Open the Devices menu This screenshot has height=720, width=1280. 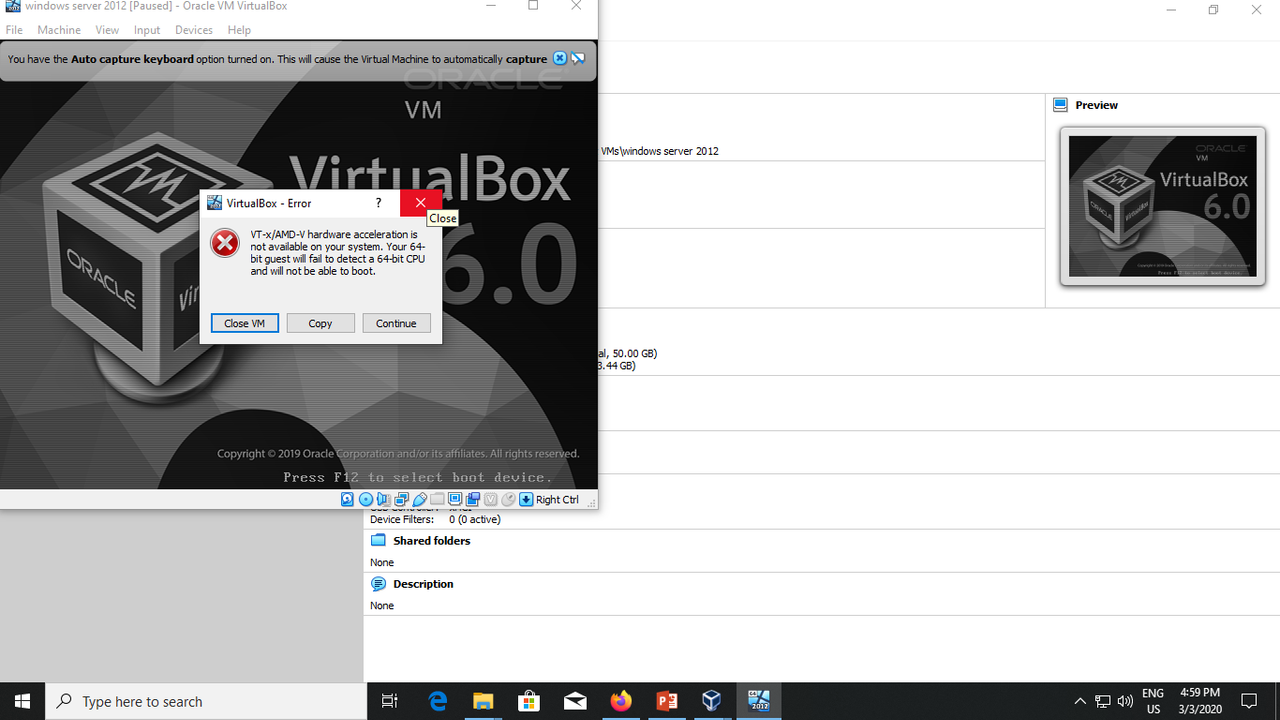pyautogui.click(x=194, y=30)
